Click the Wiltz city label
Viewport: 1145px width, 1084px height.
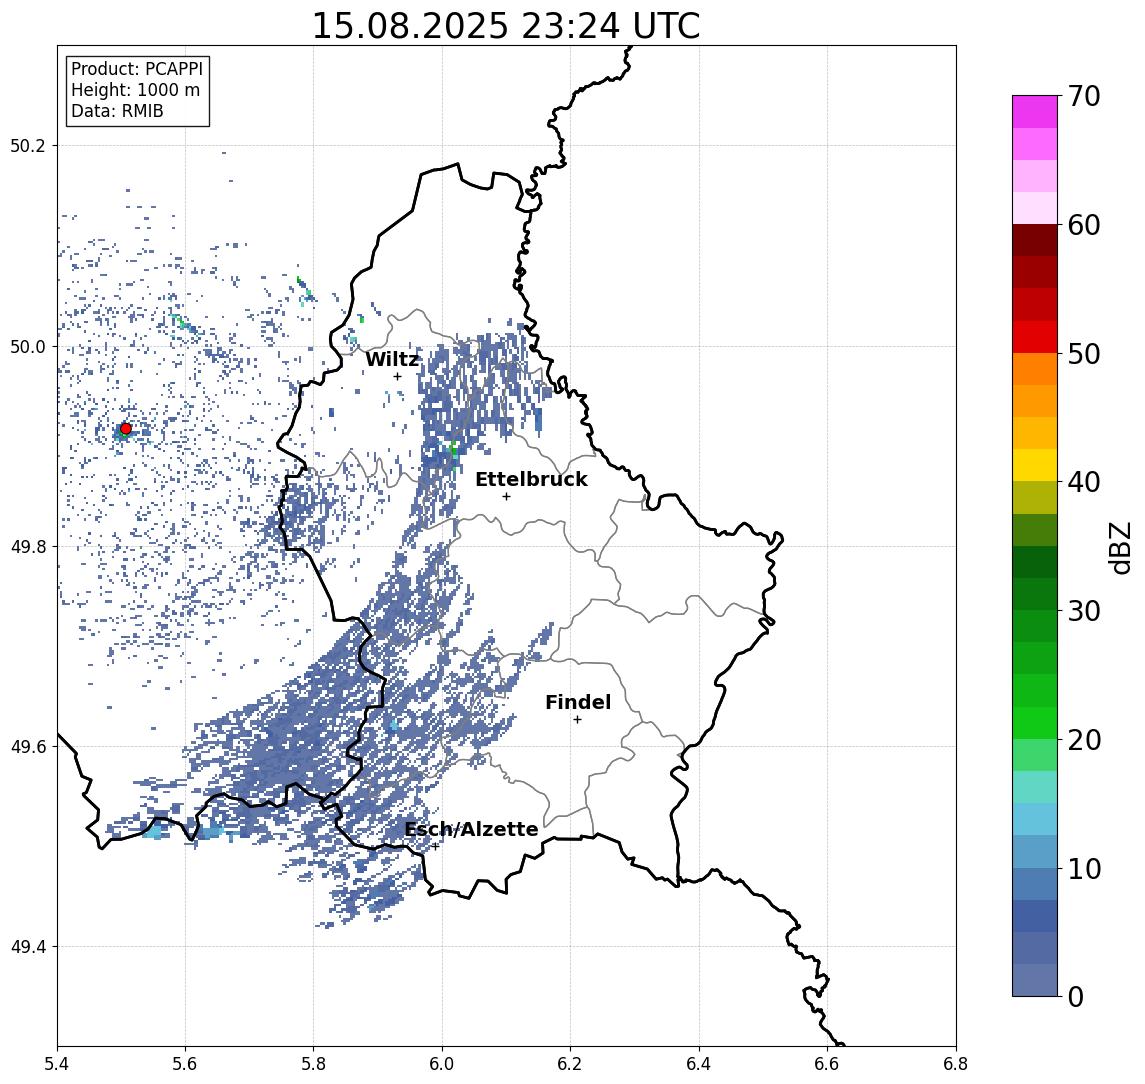pos(392,359)
